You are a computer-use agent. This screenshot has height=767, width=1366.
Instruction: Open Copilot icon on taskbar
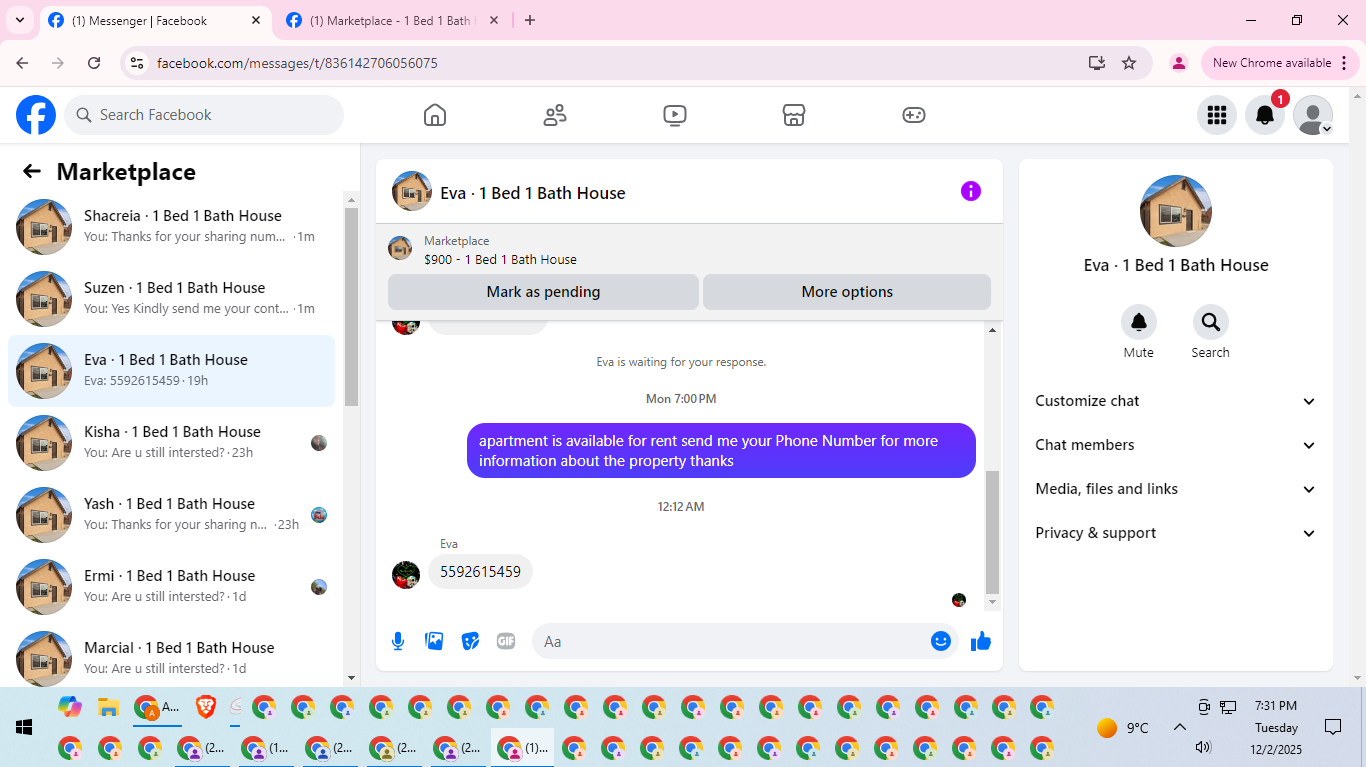[x=69, y=708]
